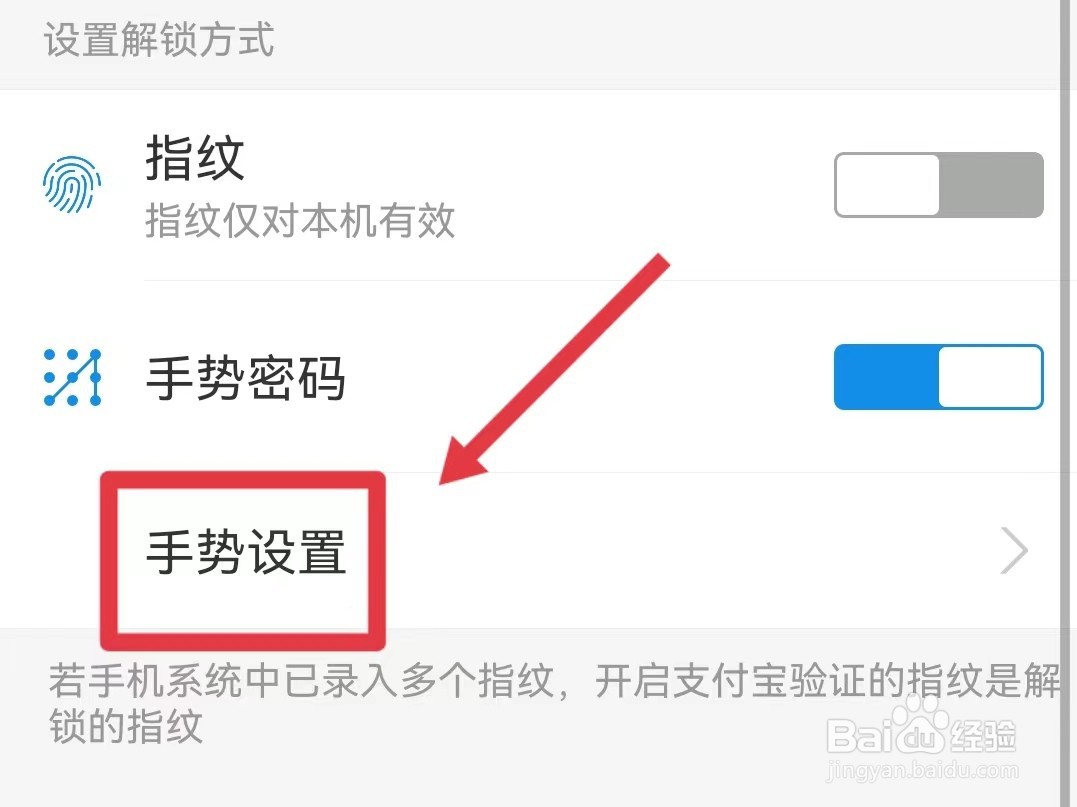Select the 手势密码 label

coord(245,378)
